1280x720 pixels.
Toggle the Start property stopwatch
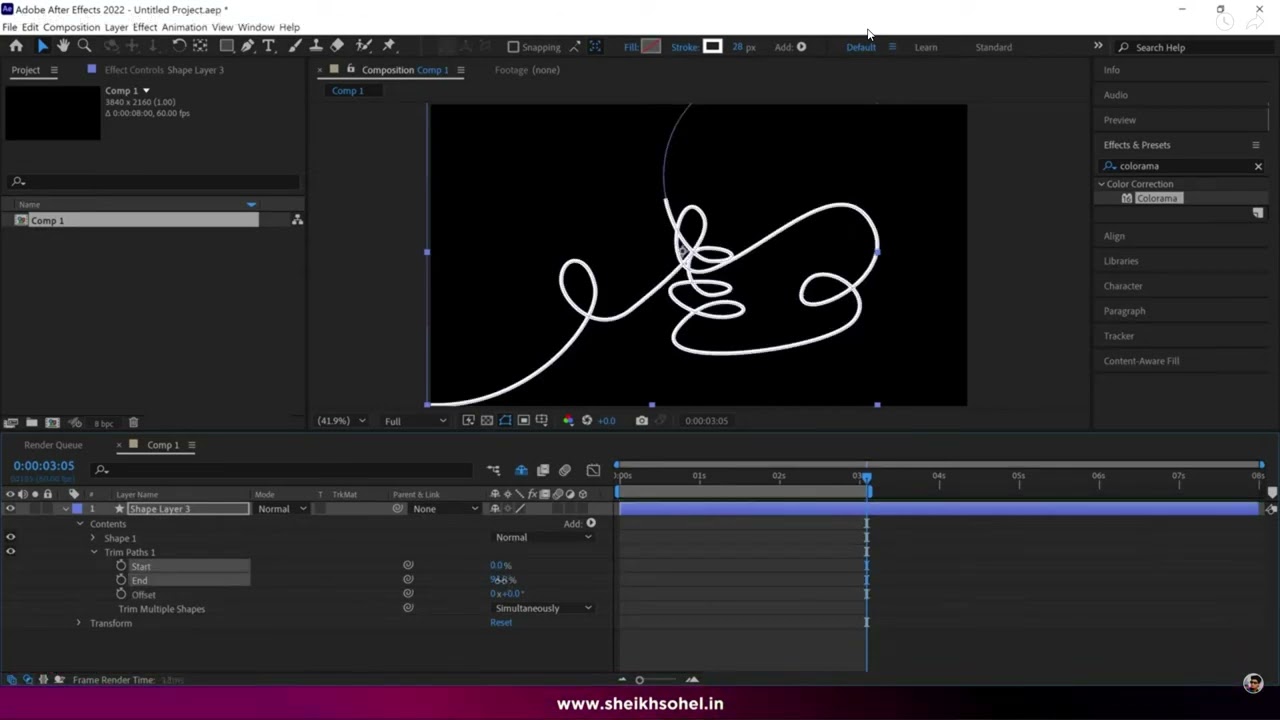pyautogui.click(x=121, y=566)
